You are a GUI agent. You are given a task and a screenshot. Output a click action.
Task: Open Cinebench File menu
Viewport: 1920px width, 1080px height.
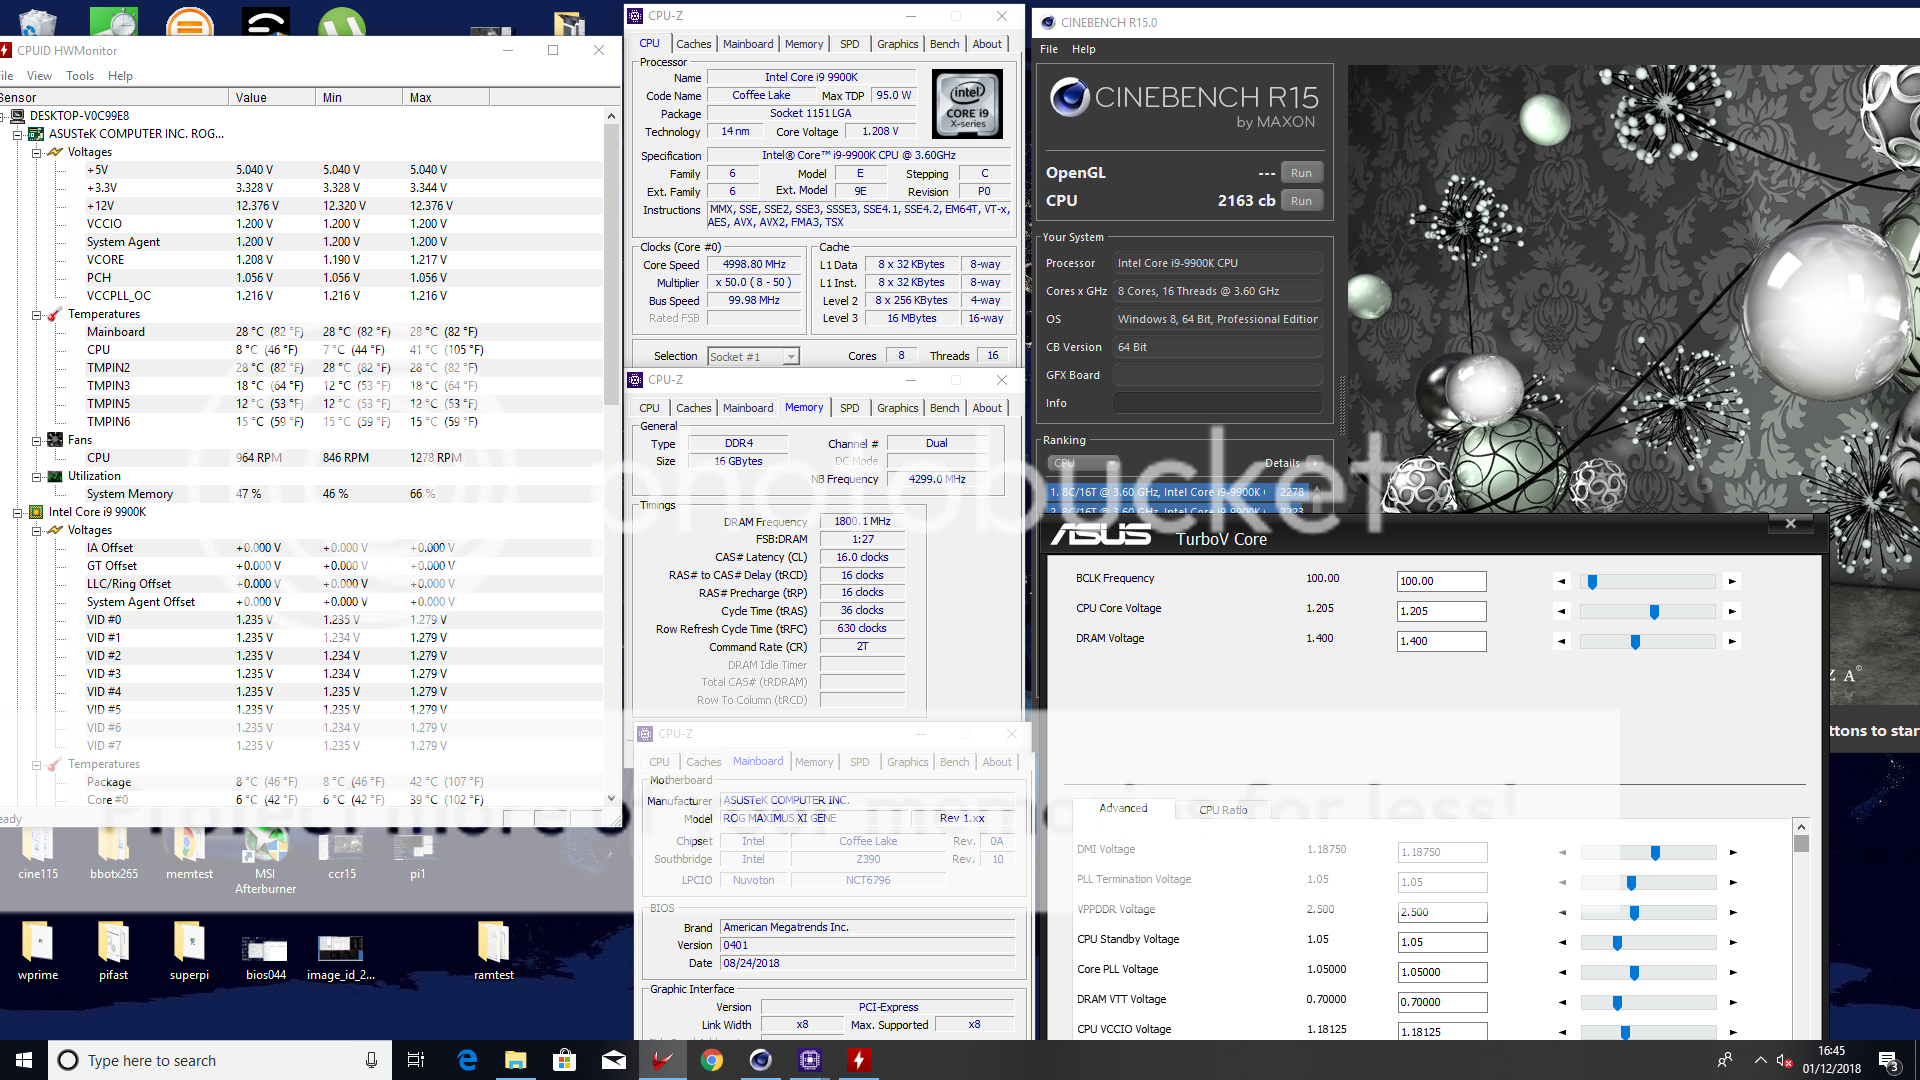click(x=1049, y=49)
